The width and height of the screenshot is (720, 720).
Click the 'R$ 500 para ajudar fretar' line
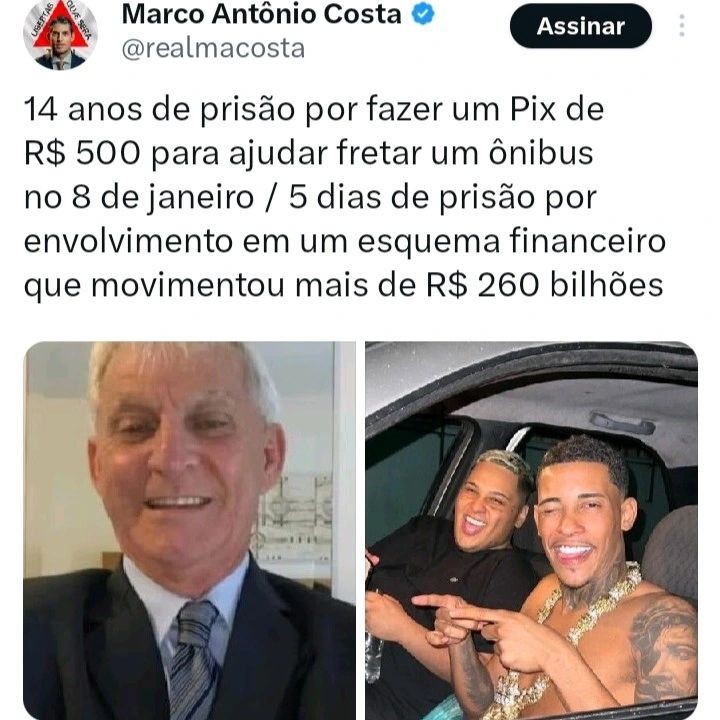point(309,153)
